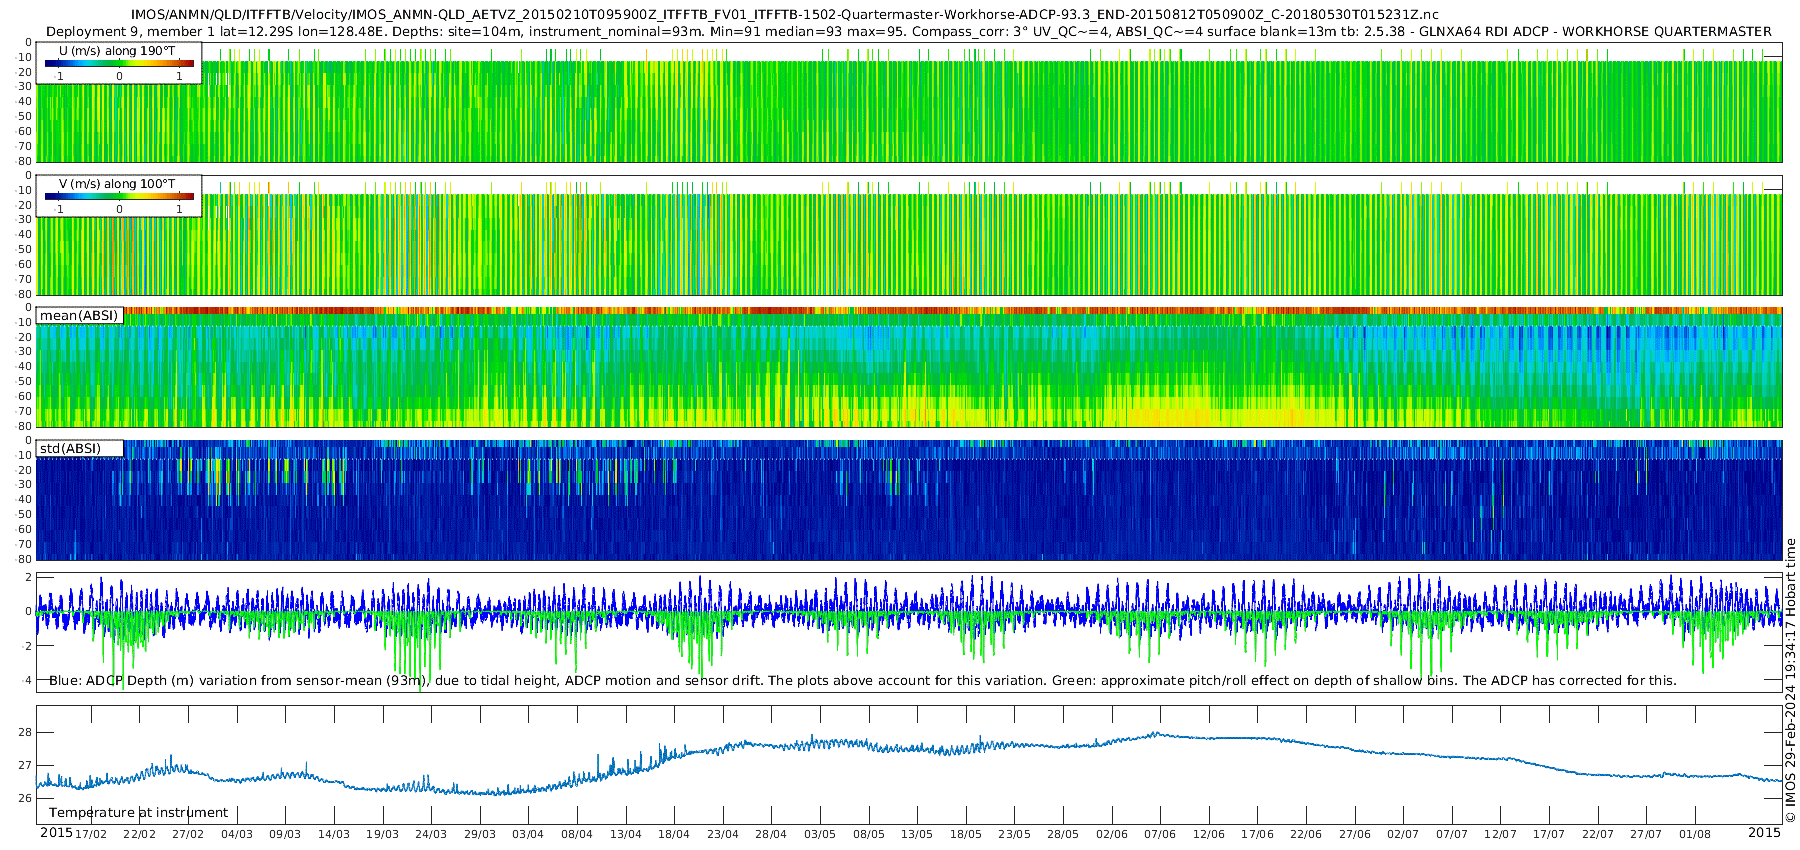Click the blue ADCP Depth caption text
Image resolution: width=1800 pixels, height=850 pixels.
coord(862,680)
